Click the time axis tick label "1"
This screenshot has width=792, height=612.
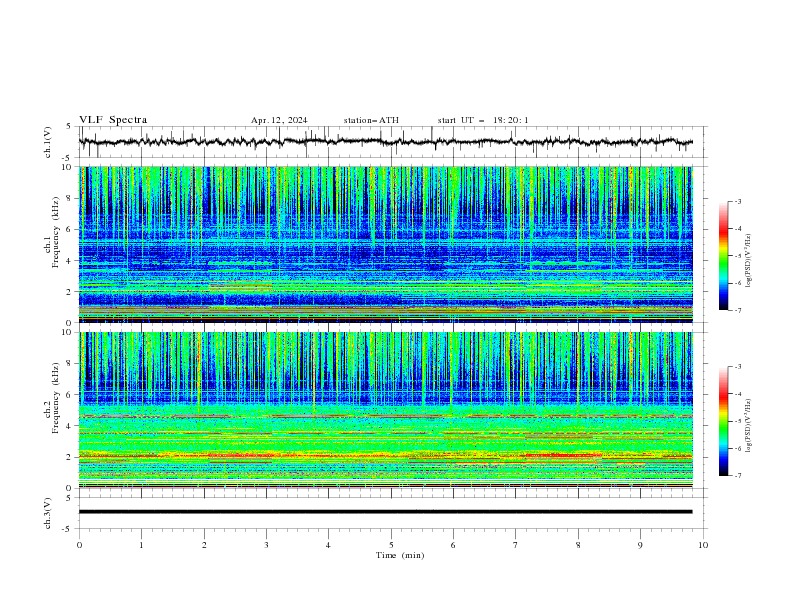coord(141,545)
